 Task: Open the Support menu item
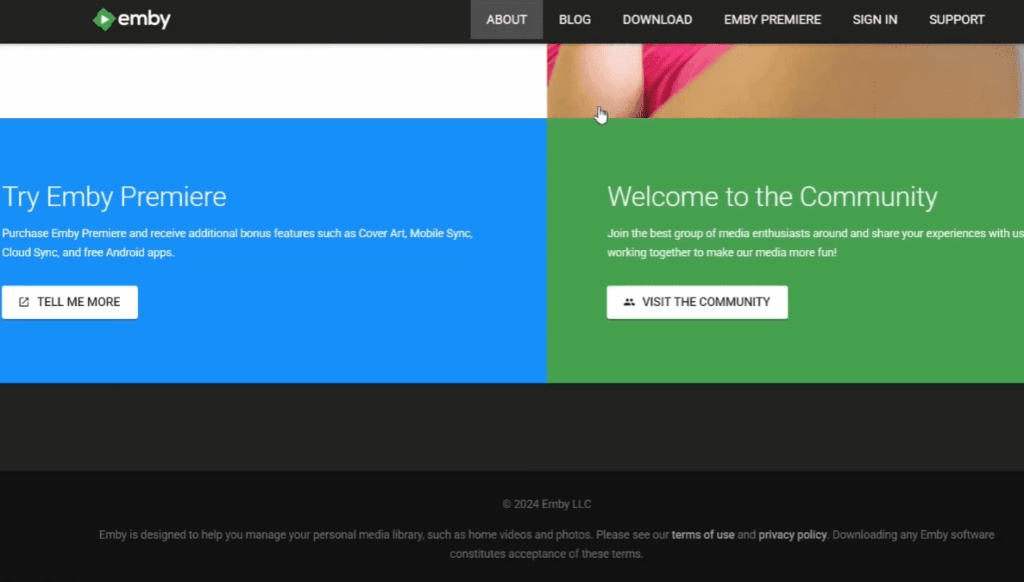(957, 20)
